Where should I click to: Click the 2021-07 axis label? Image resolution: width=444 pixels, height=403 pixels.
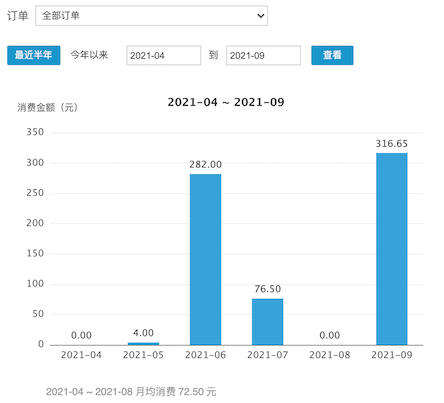(267, 355)
